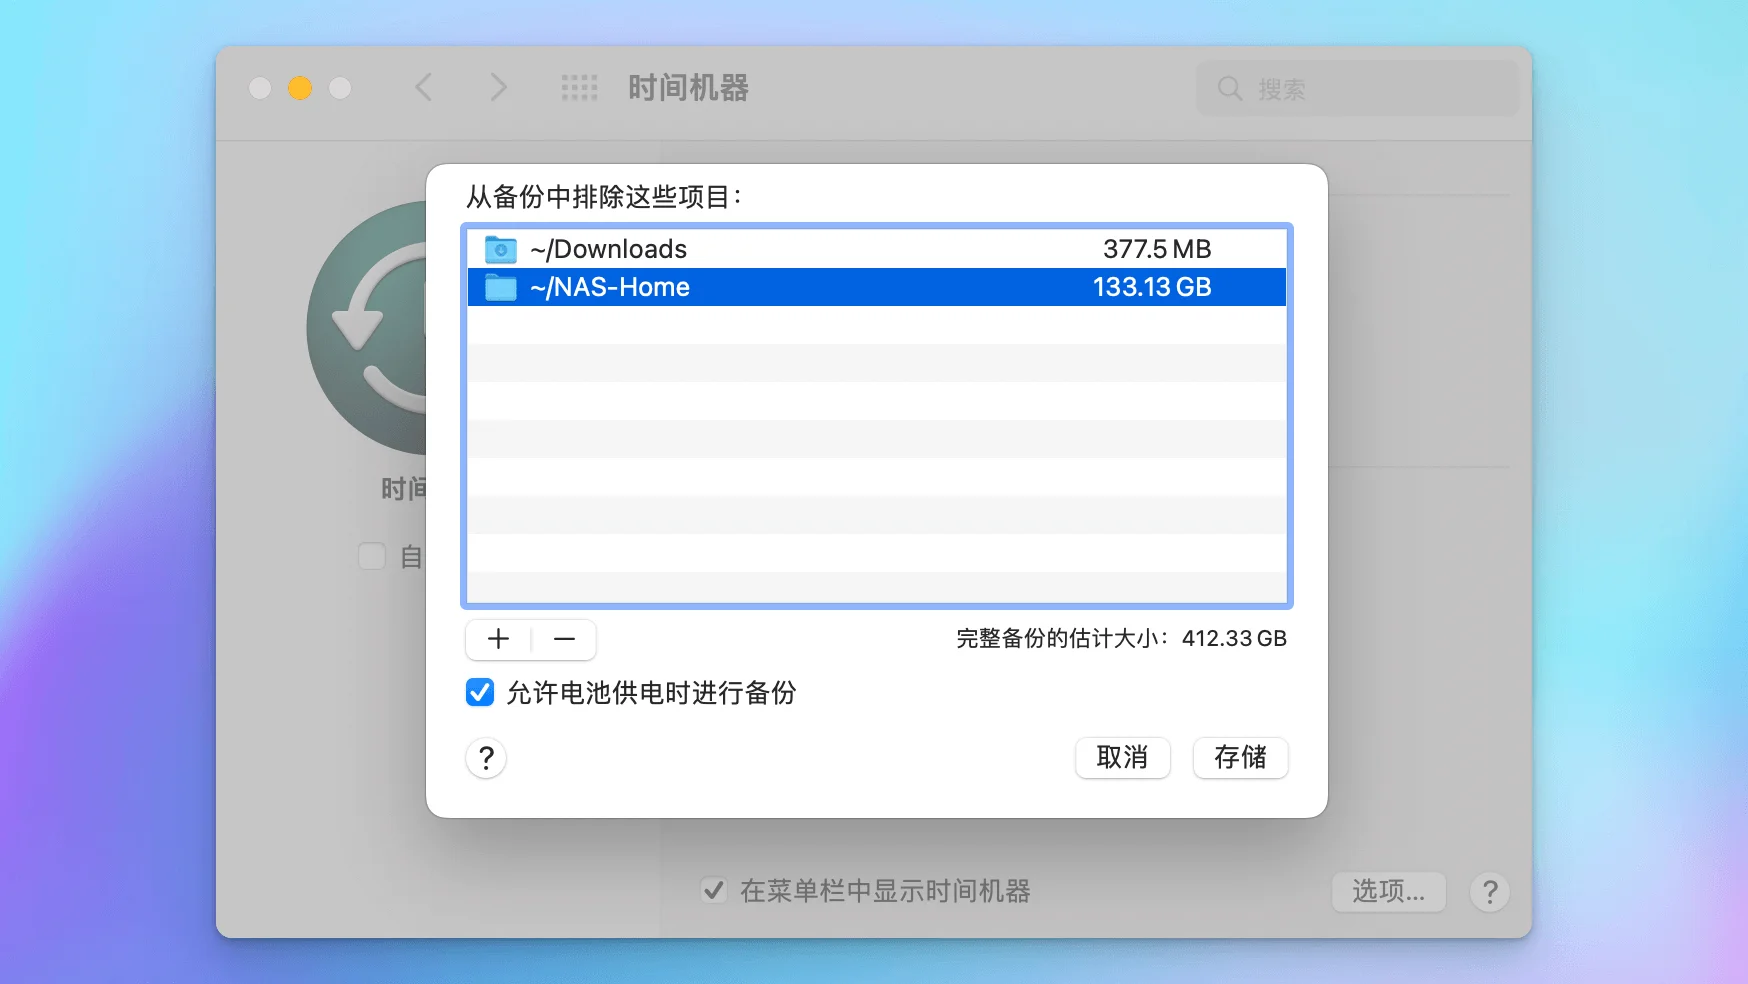Click the 从备份中排除这些项目 heading
Viewport: 1748px width, 984px height.
(603, 196)
